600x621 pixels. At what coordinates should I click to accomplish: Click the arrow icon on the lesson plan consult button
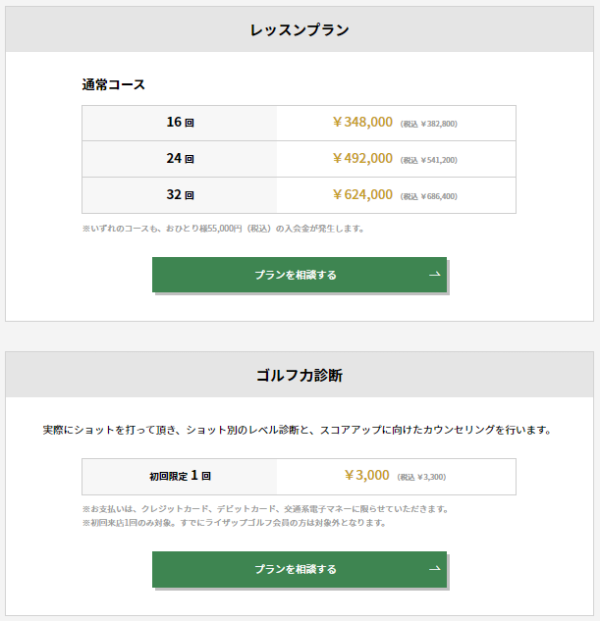click(434, 274)
